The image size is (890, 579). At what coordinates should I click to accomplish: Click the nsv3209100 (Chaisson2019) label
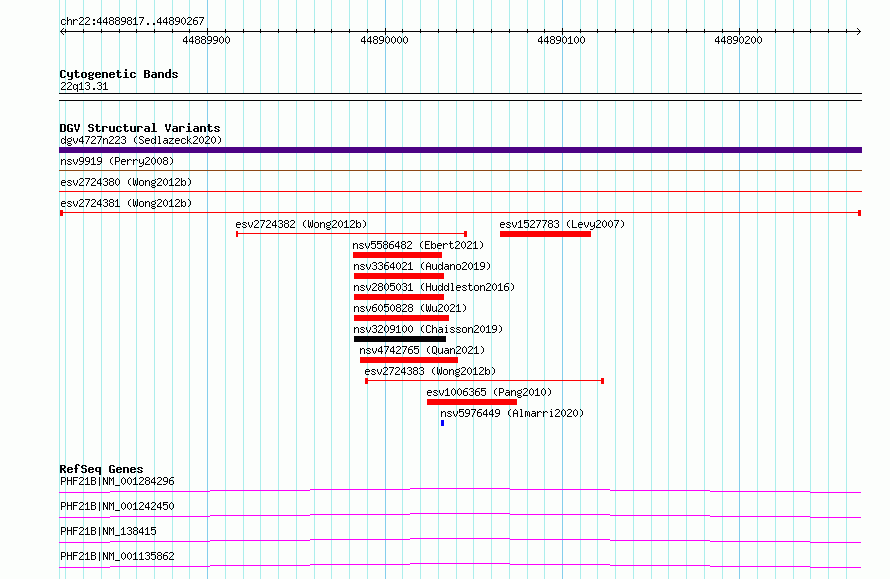(428, 329)
